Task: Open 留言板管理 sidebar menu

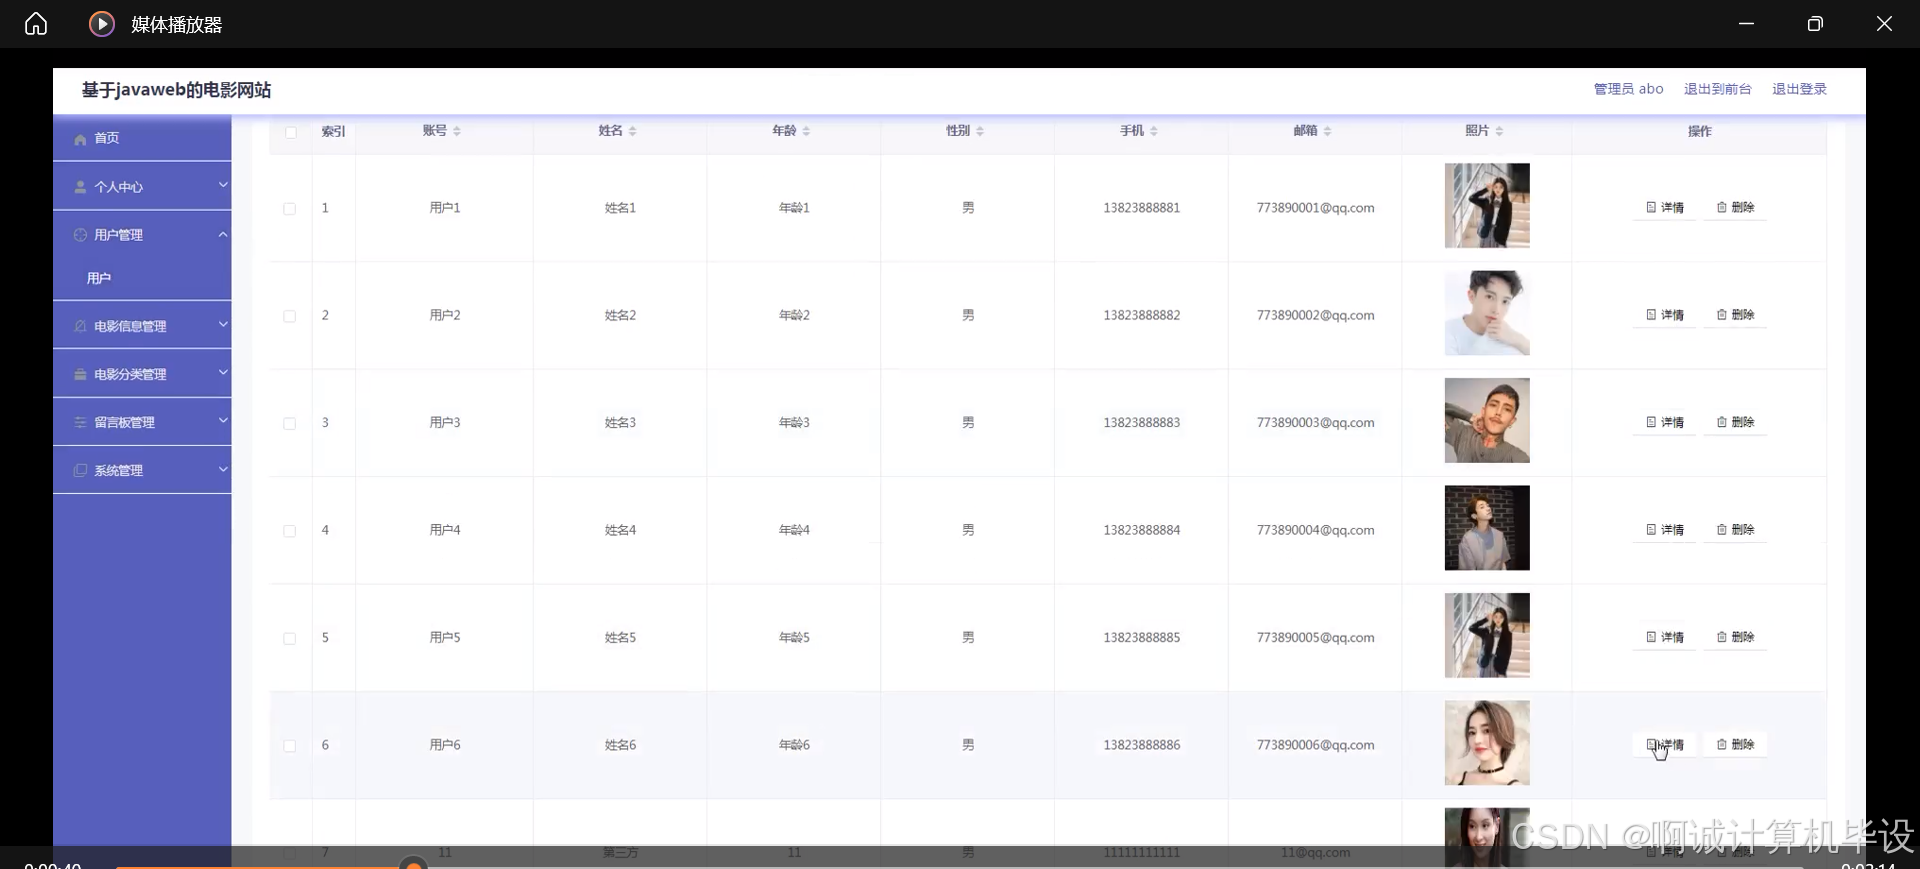Action: [142, 422]
